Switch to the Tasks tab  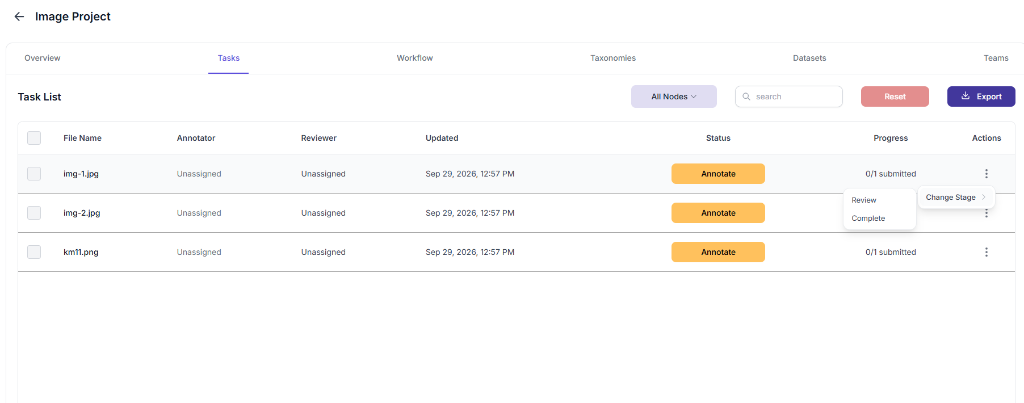[x=229, y=58]
